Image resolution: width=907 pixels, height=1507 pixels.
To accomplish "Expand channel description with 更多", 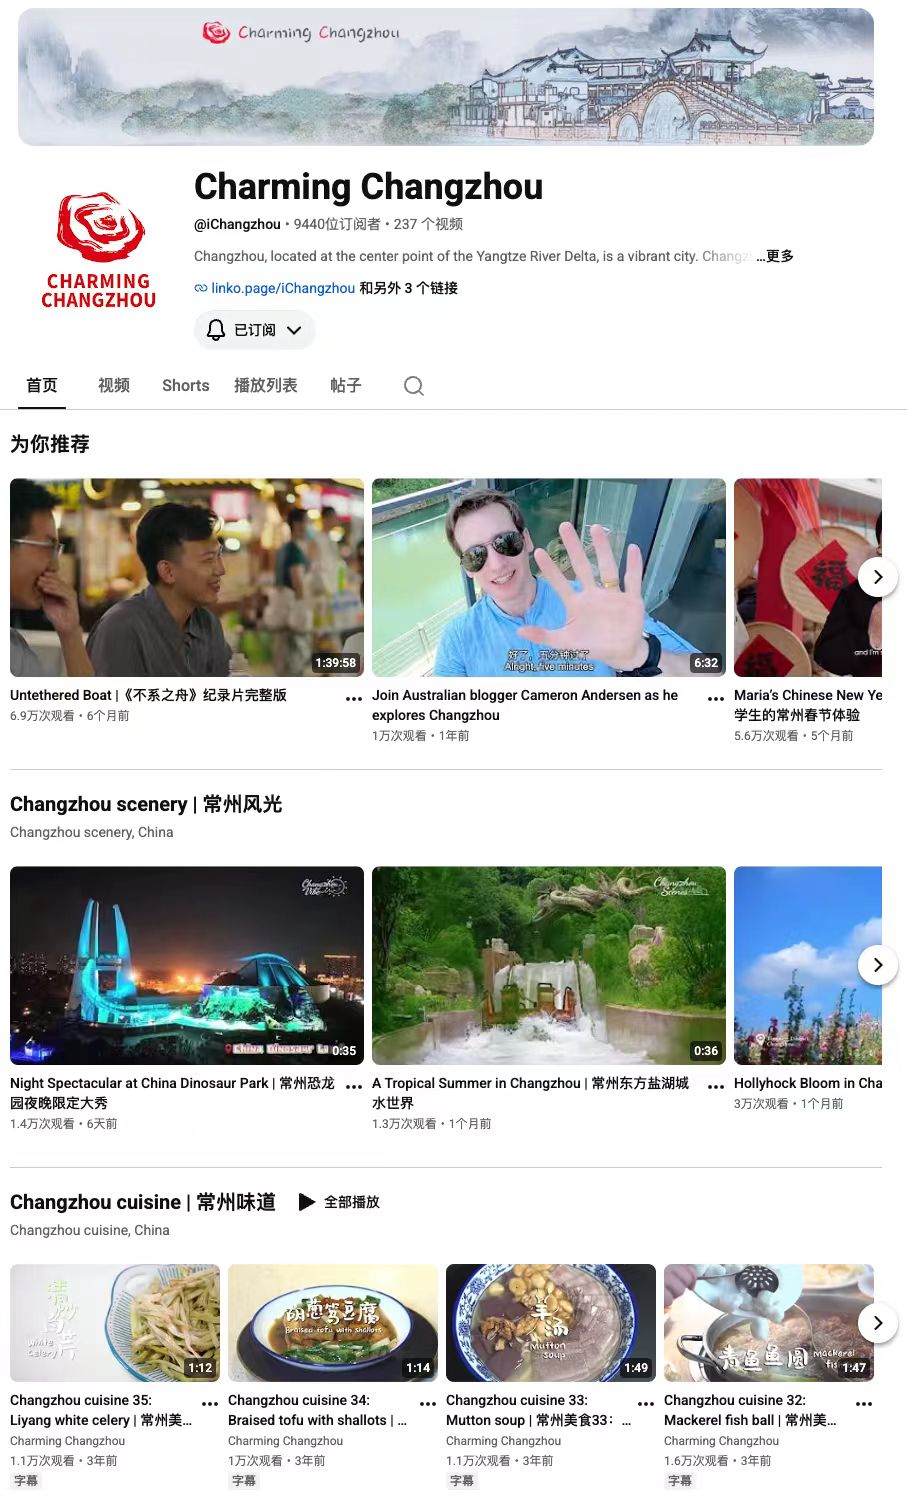I will pos(775,256).
